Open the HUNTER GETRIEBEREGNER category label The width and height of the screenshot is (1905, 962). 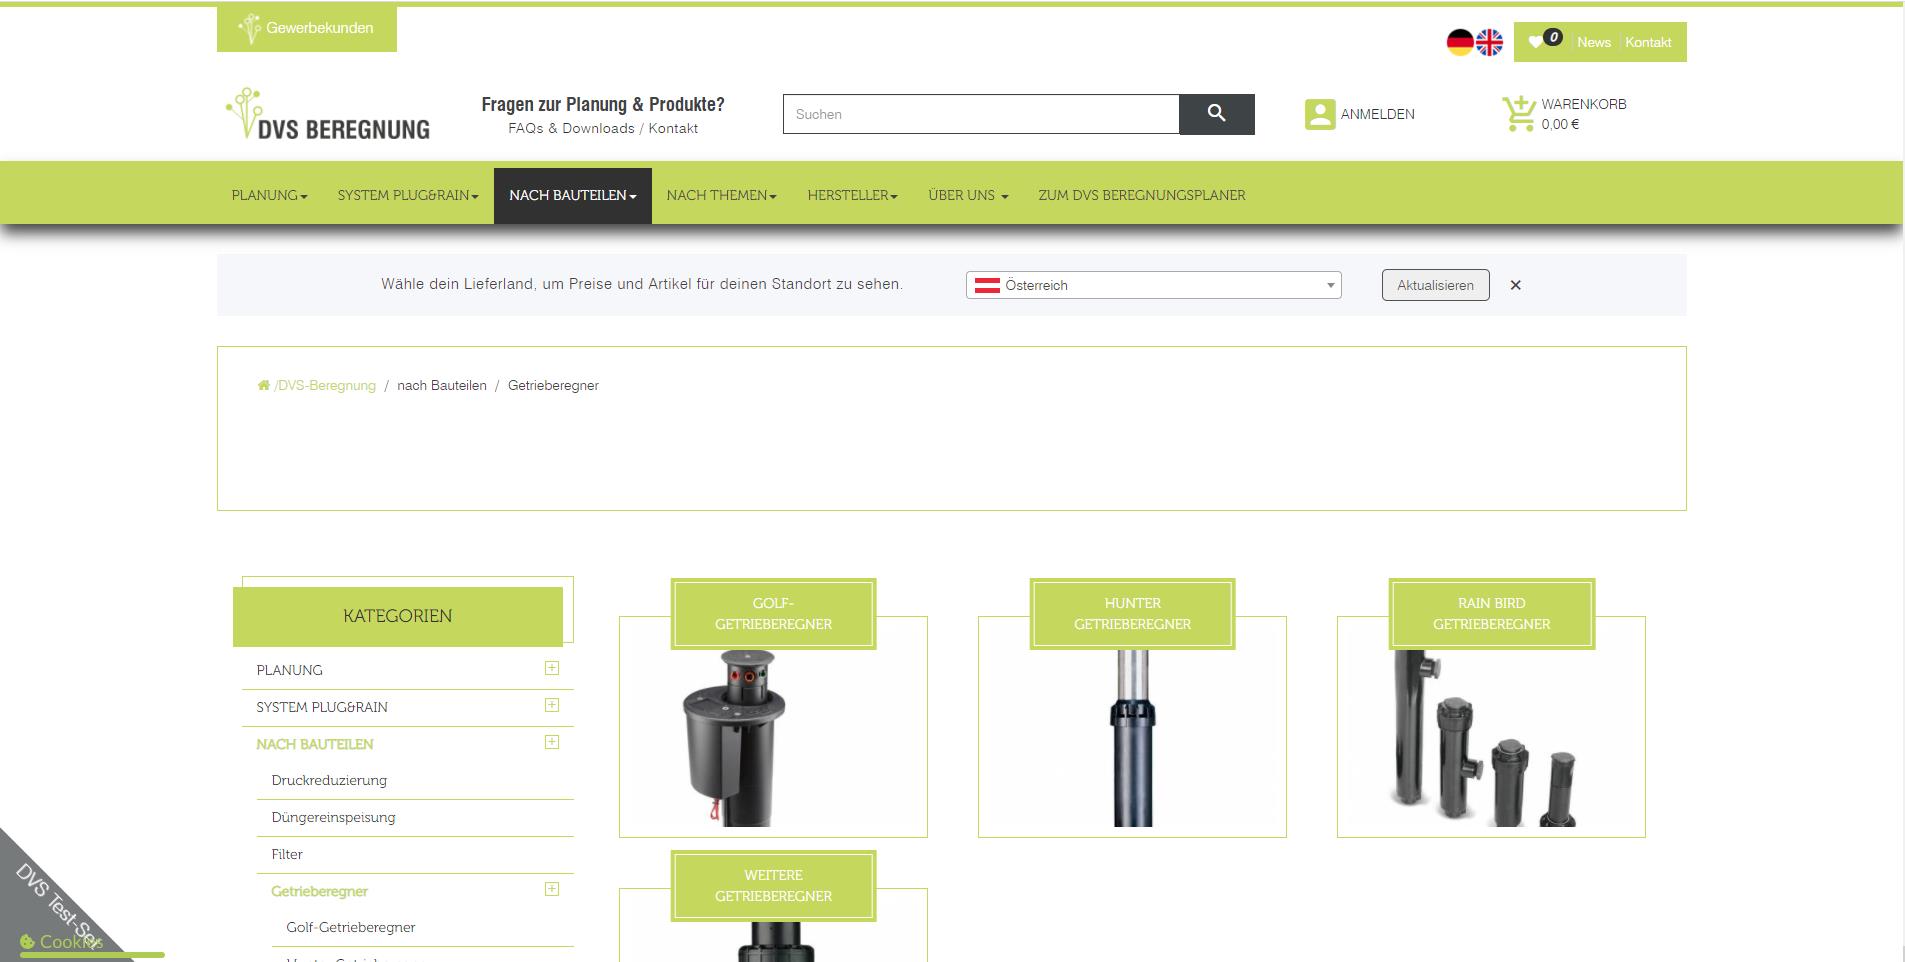(1132, 613)
